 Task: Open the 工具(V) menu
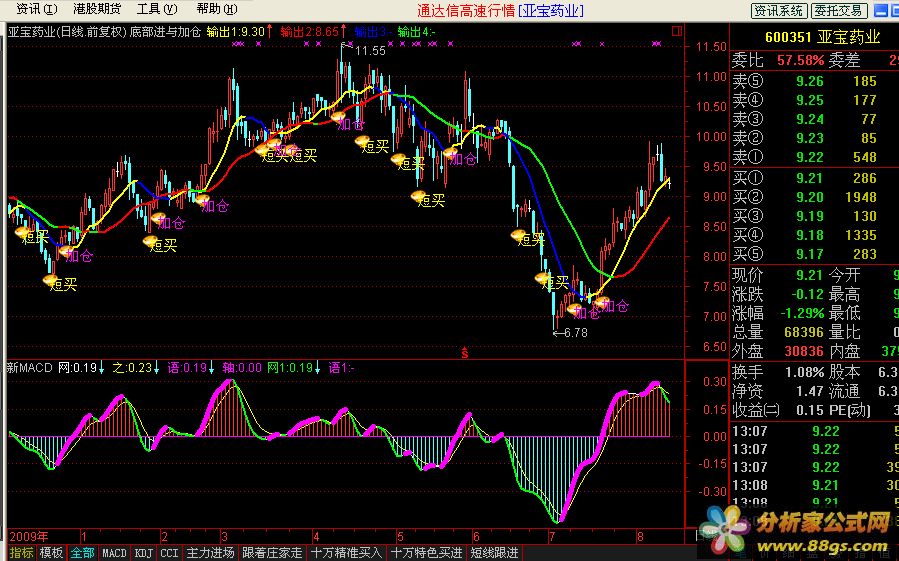coord(157,9)
